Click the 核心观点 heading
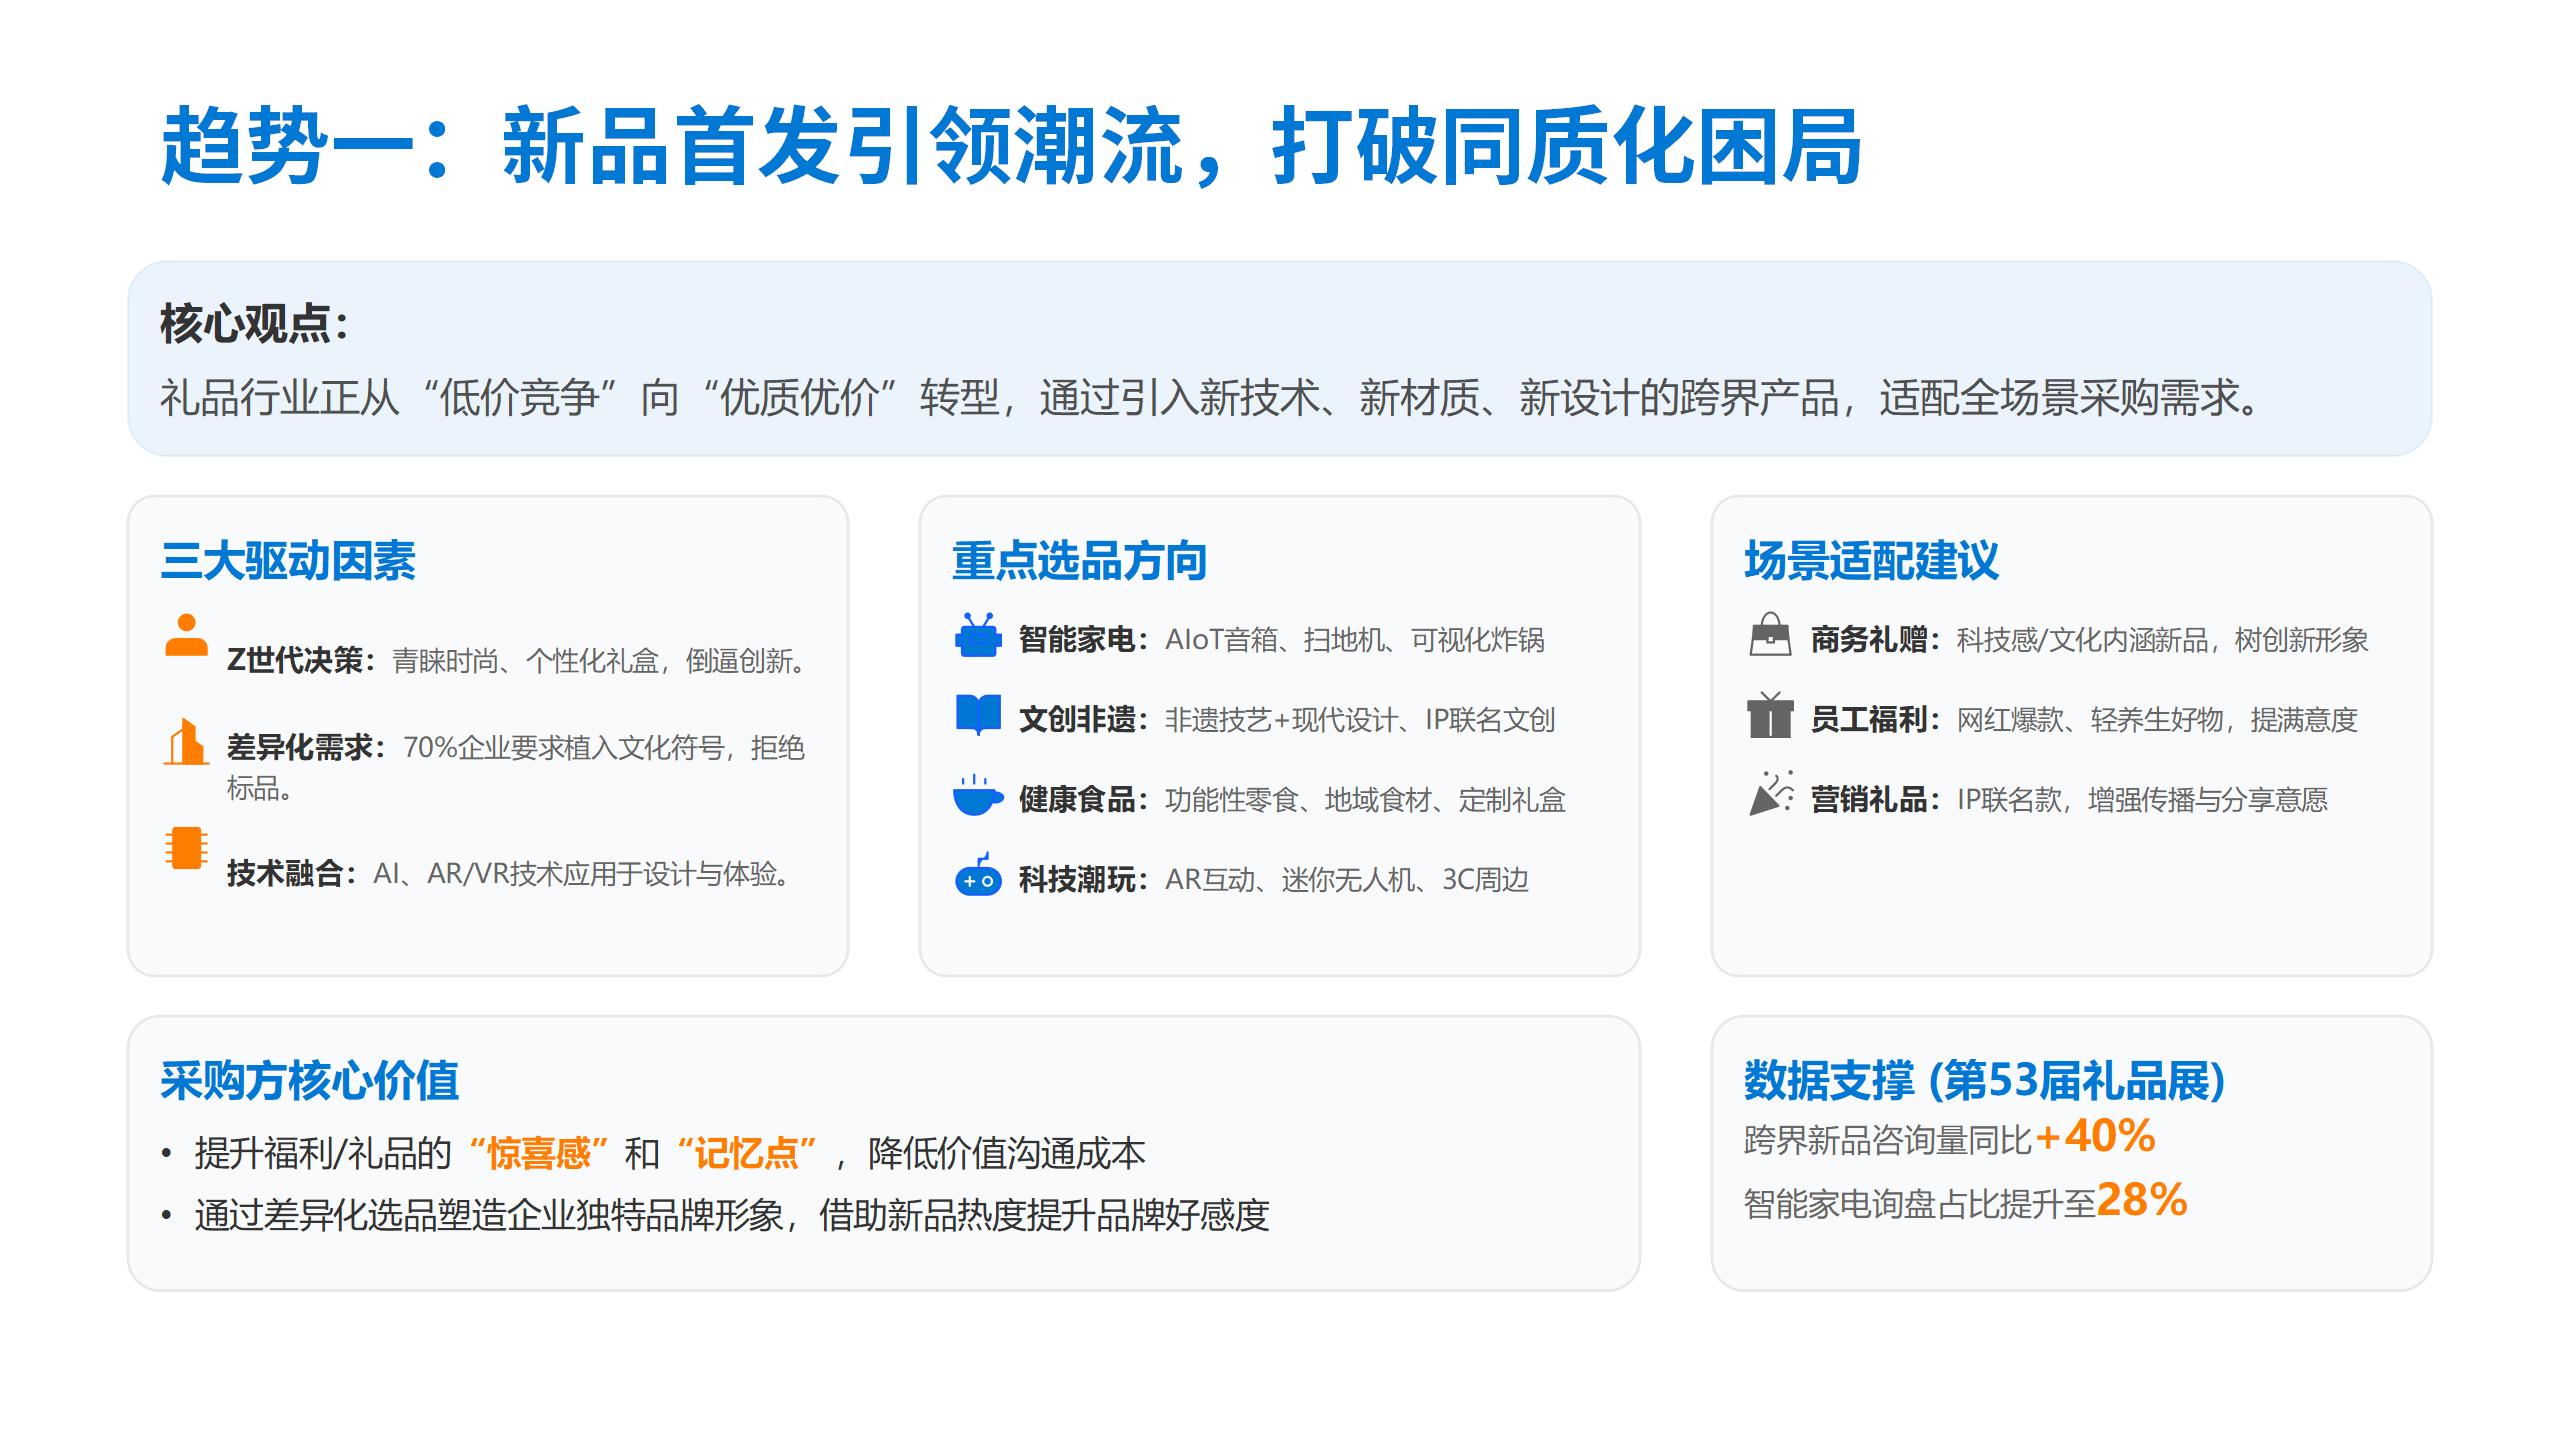The height and width of the screenshot is (1440, 2560). (254, 324)
